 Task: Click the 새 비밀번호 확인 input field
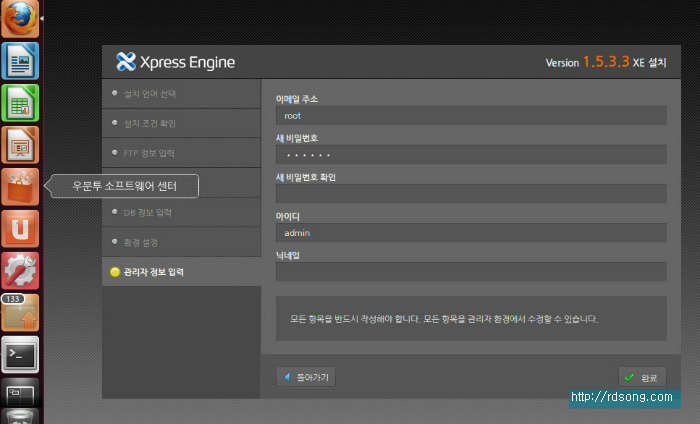471,194
